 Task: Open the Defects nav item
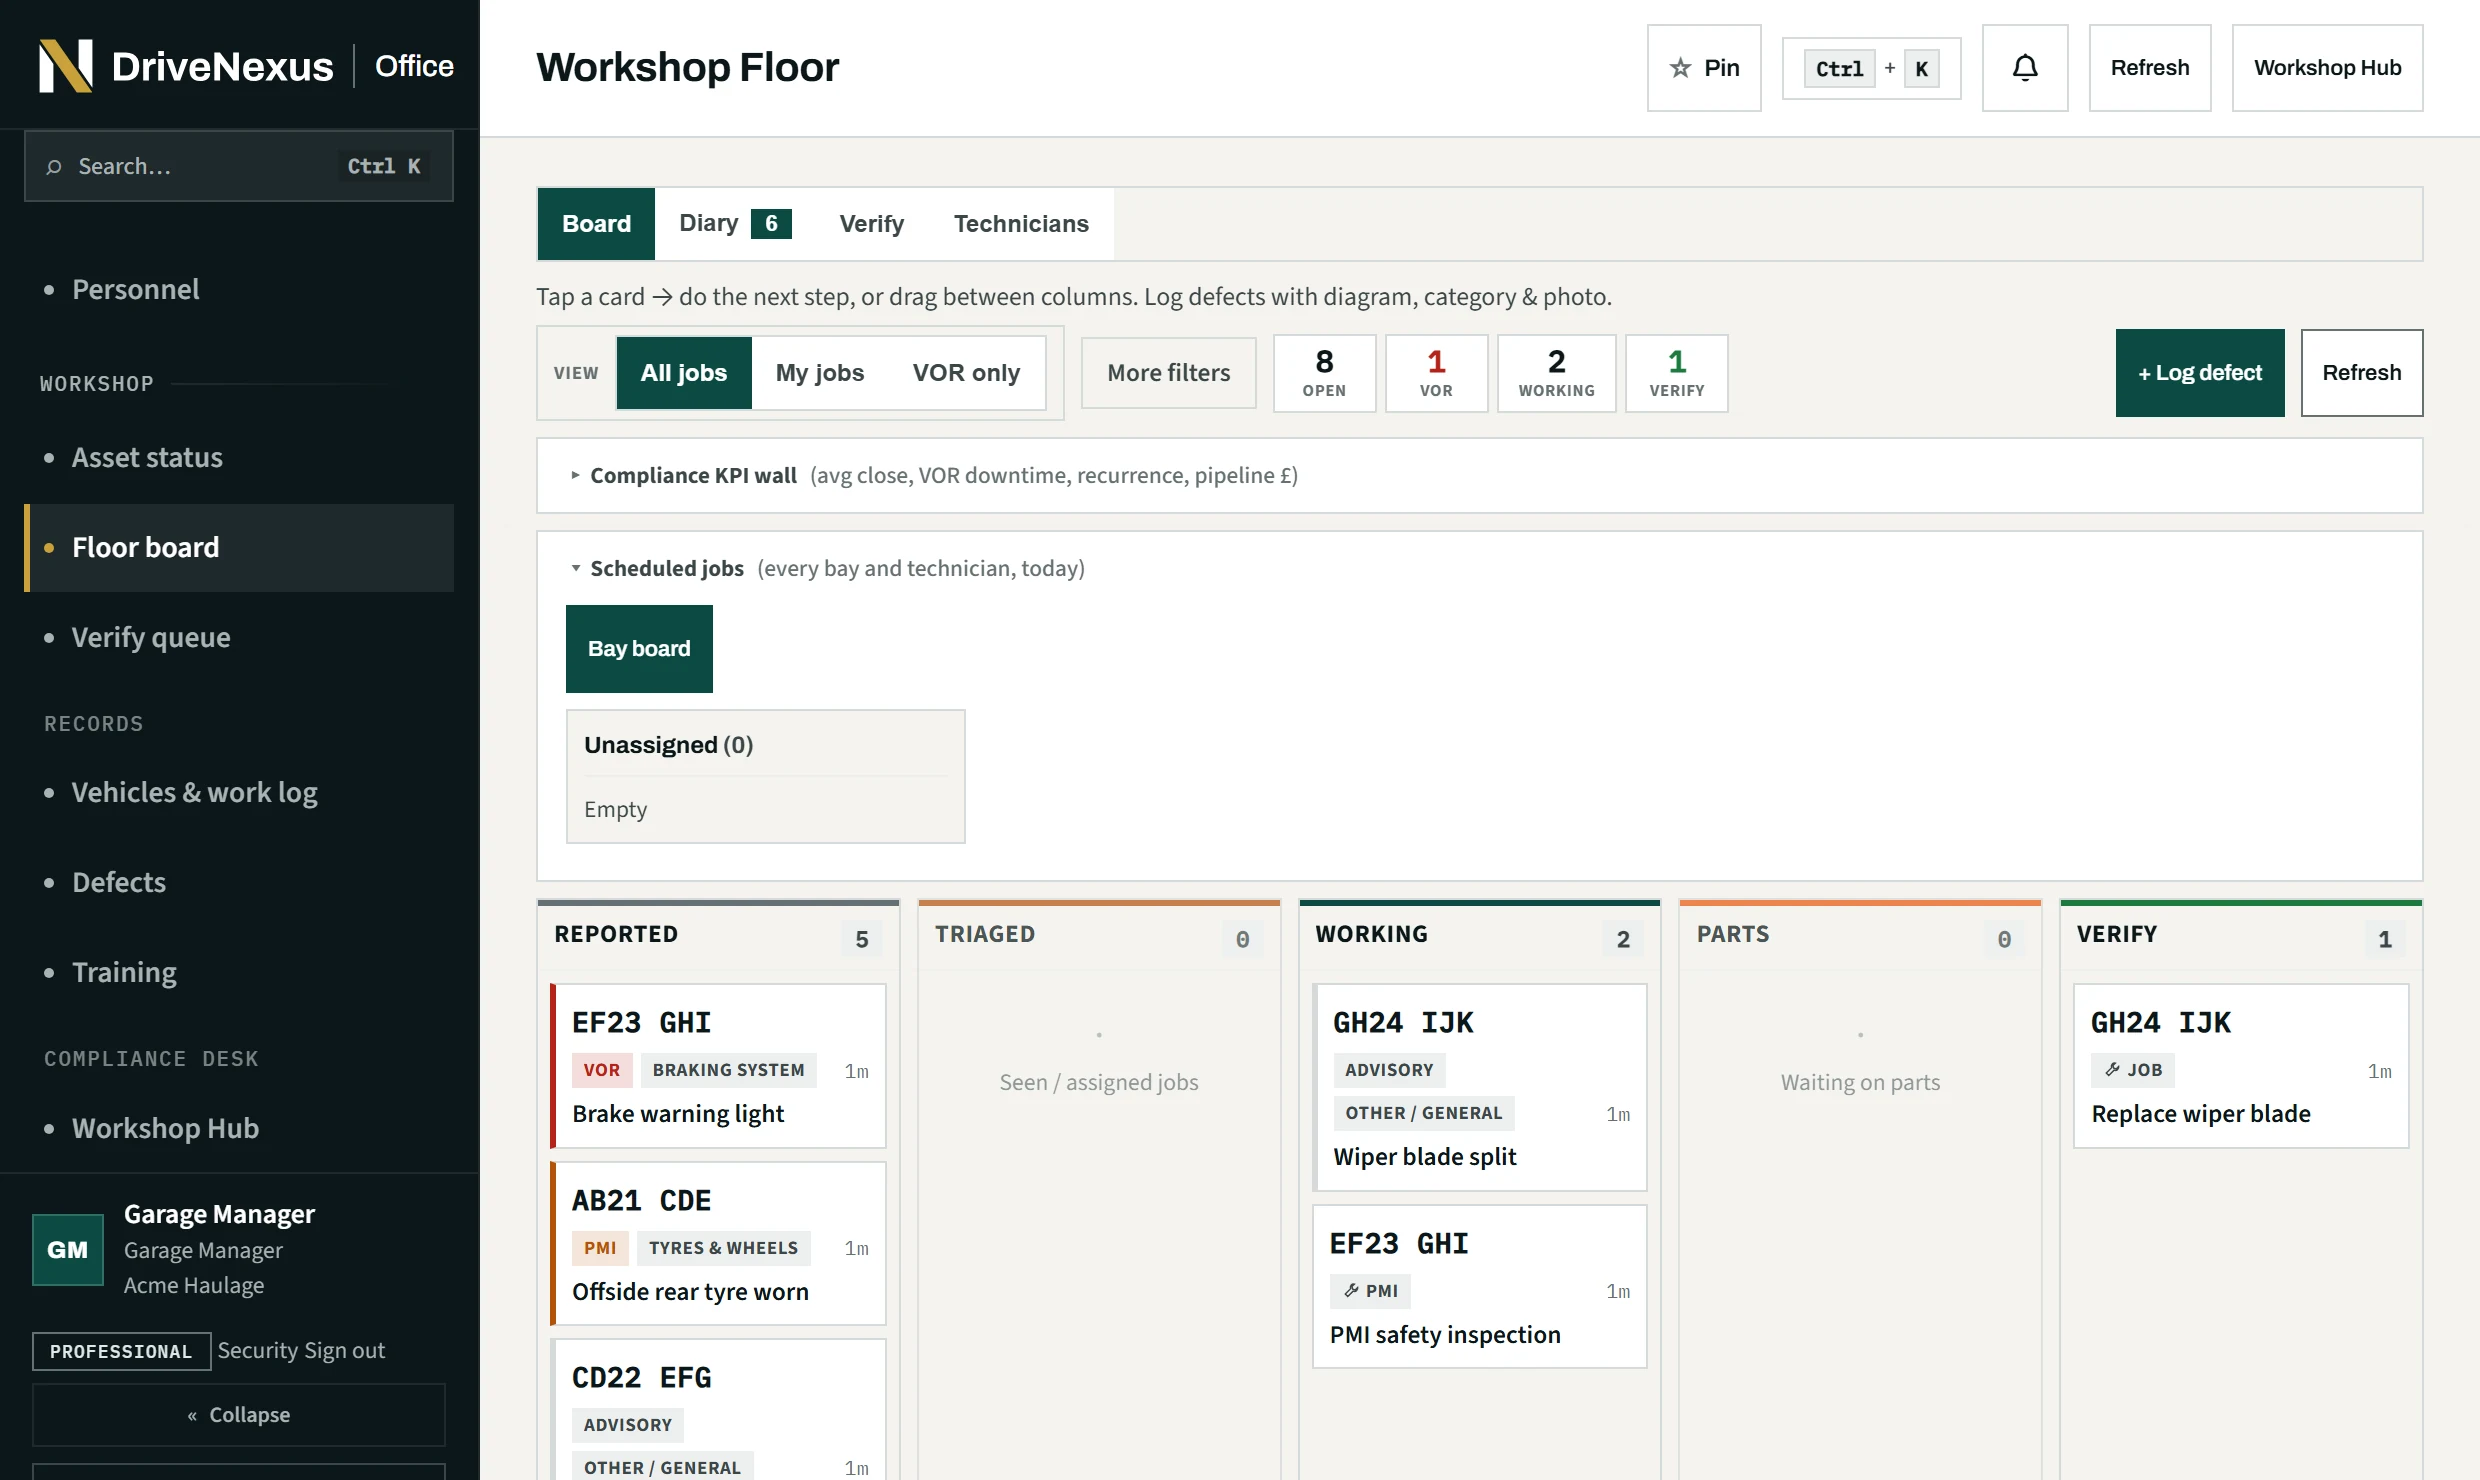coord(239,883)
